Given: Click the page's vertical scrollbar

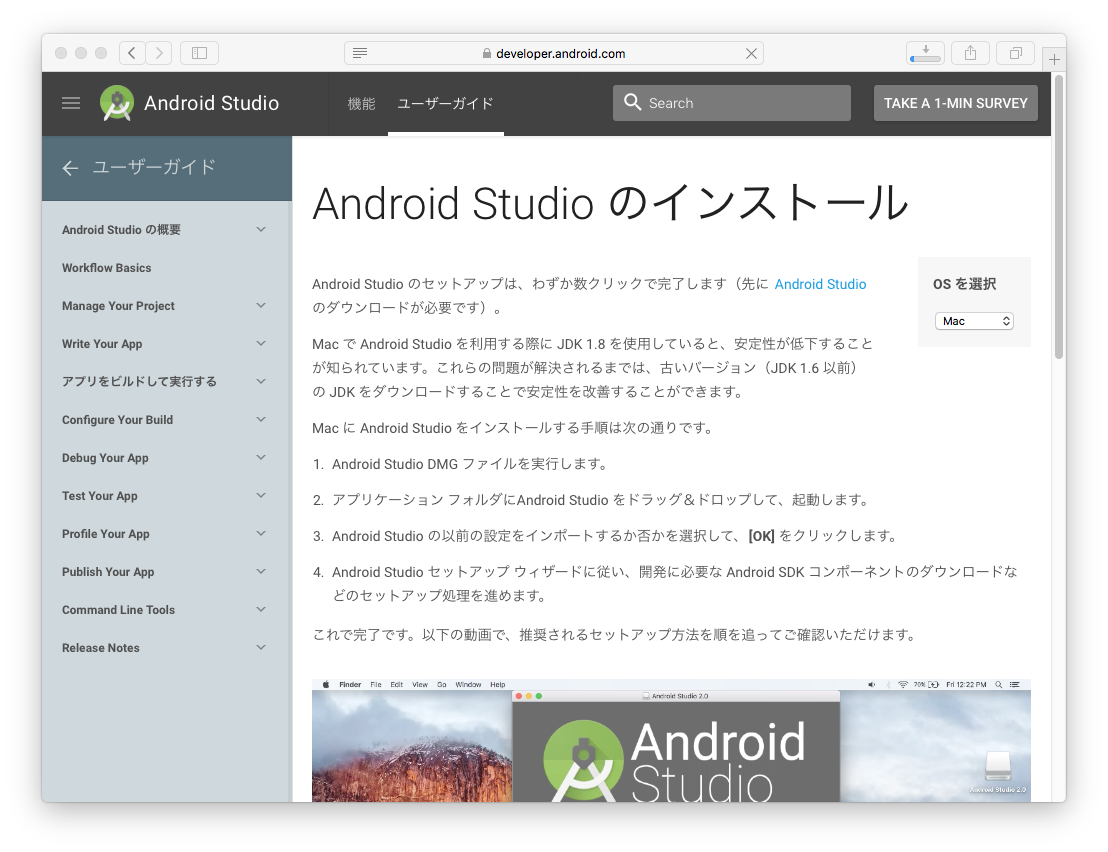Looking at the screenshot, I should tap(1059, 215).
